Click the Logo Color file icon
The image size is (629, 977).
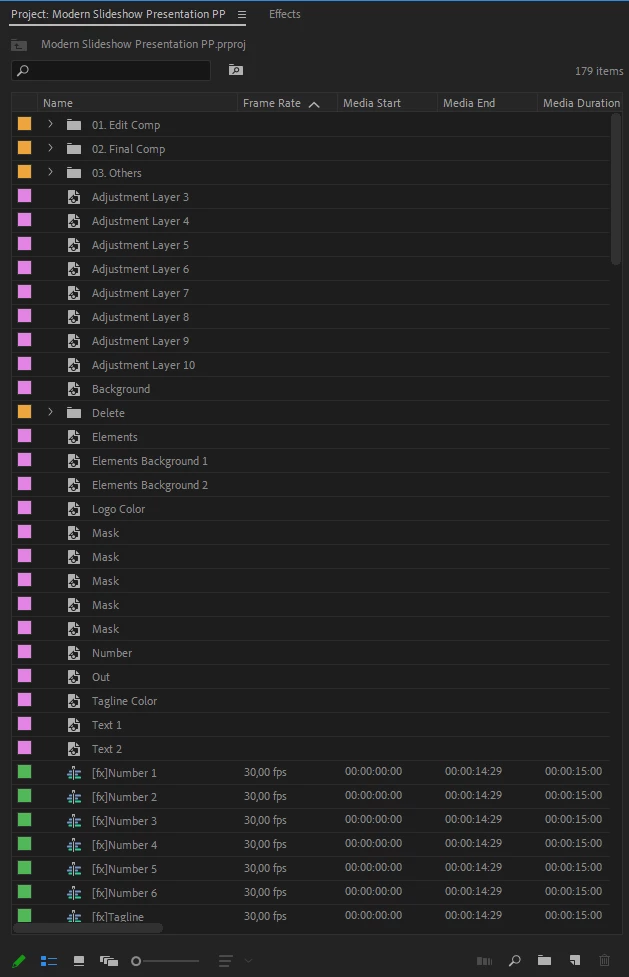74,509
